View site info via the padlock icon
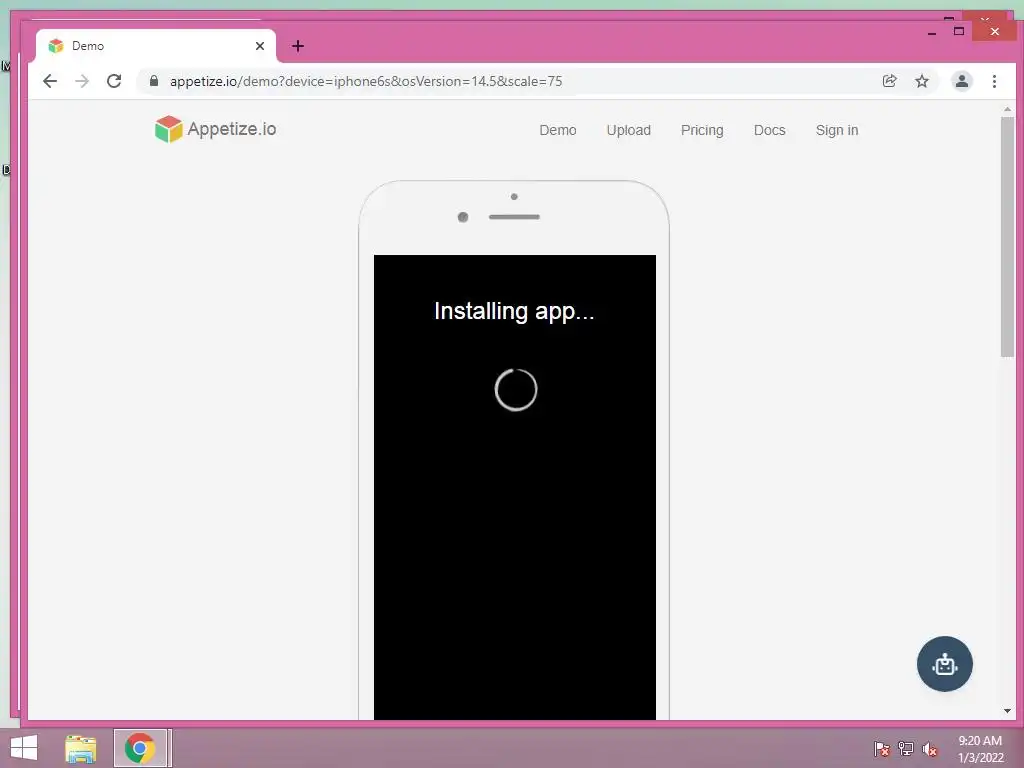The image size is (1024, 768). (x=154, y=81)
